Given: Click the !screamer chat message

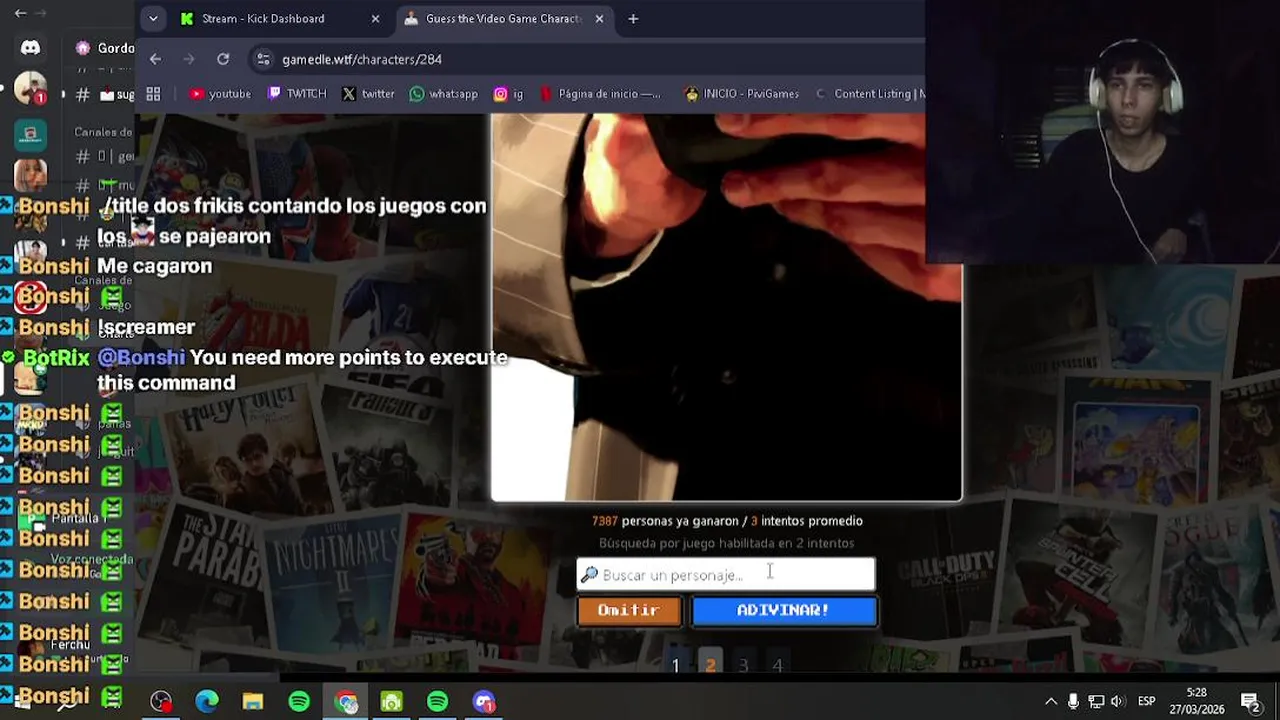Looking at the screenshot, I should 146,327.
